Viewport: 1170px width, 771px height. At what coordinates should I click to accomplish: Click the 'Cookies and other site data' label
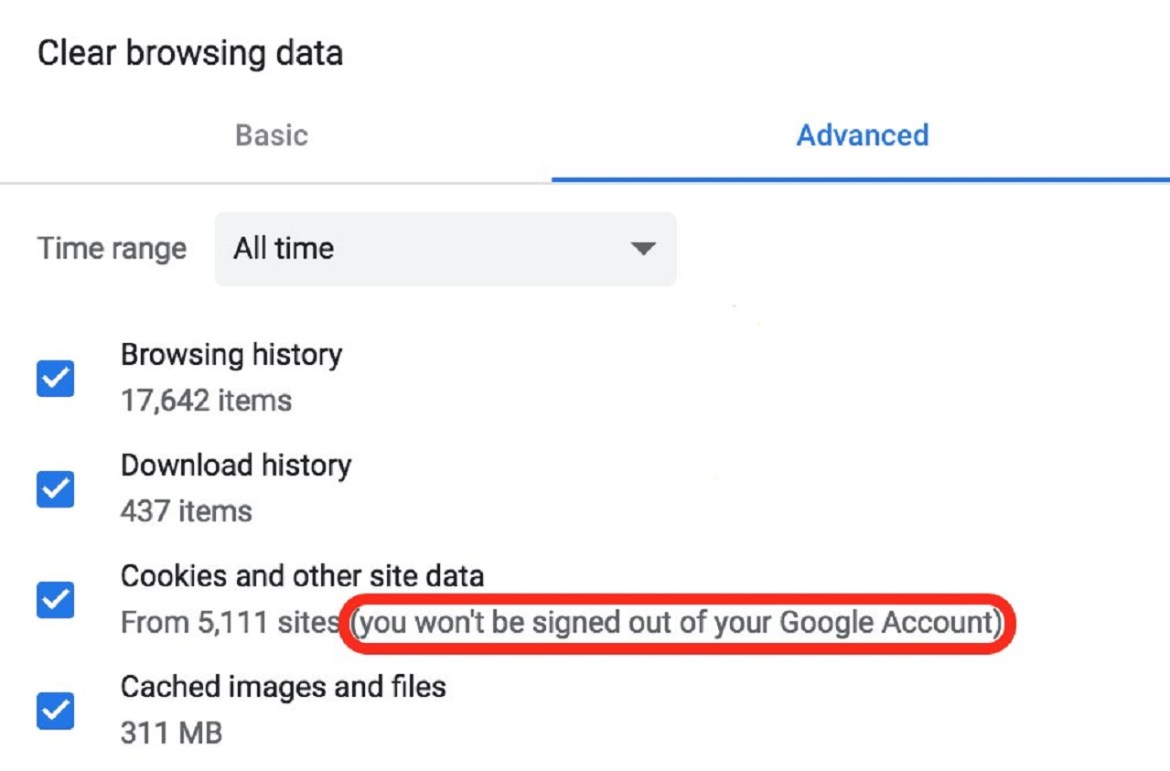point(302,576)
